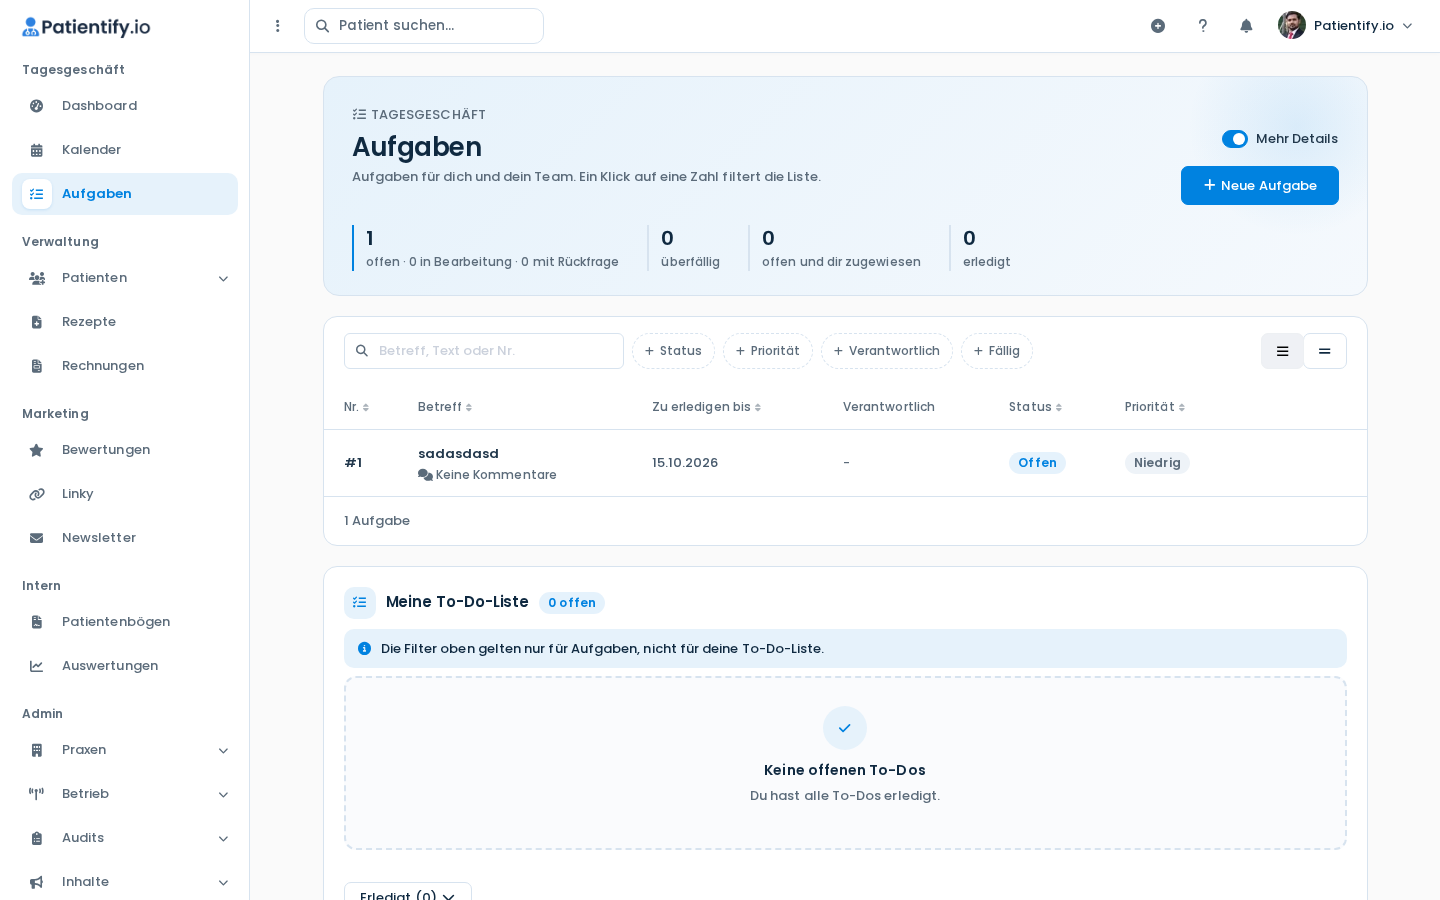Open the three-dot menu in top bar

point(278,26)
